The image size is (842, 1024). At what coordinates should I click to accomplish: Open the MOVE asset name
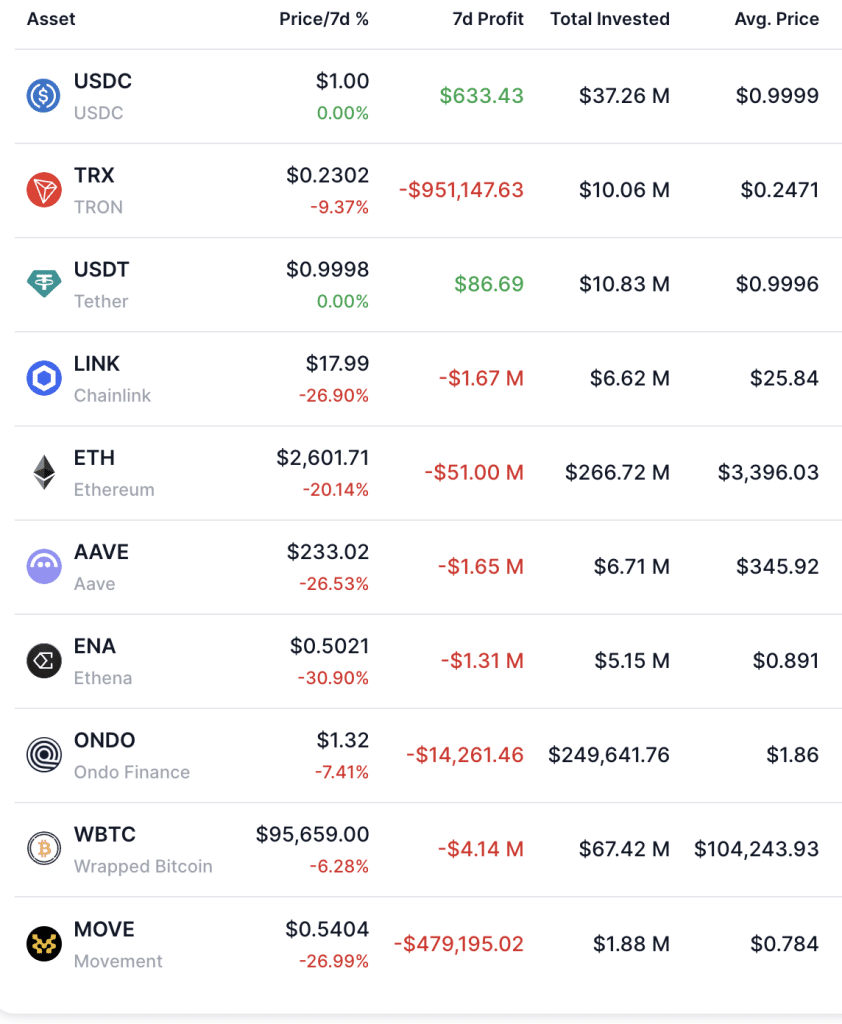click(x=104, y=929)
